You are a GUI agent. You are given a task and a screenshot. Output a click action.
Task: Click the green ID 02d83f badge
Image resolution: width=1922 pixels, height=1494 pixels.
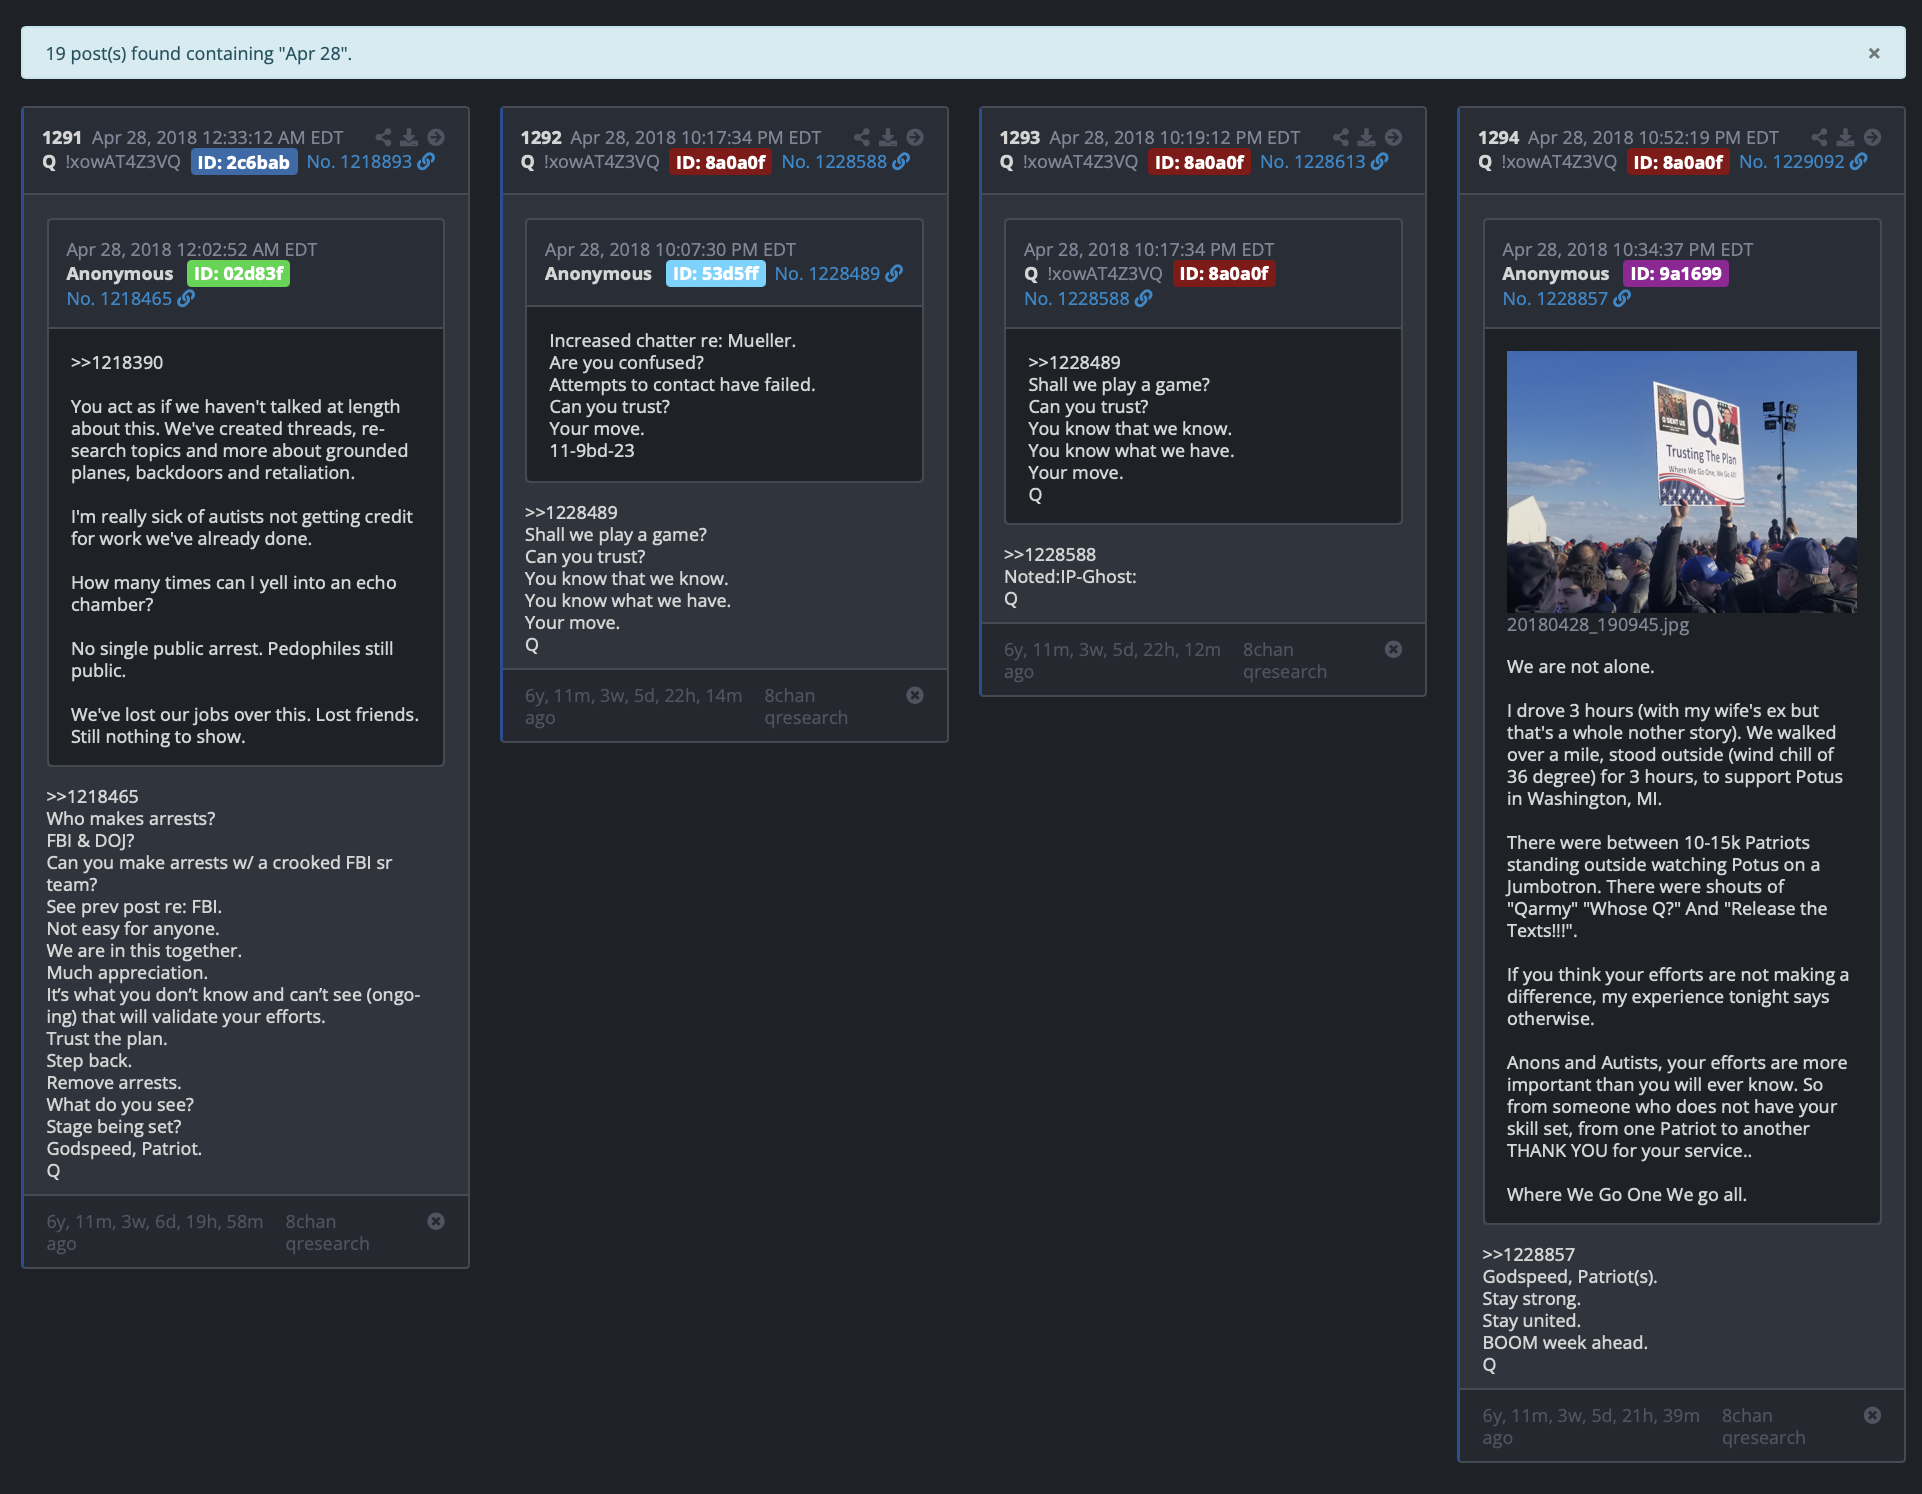pyautogui.click(x=238, y=274)
